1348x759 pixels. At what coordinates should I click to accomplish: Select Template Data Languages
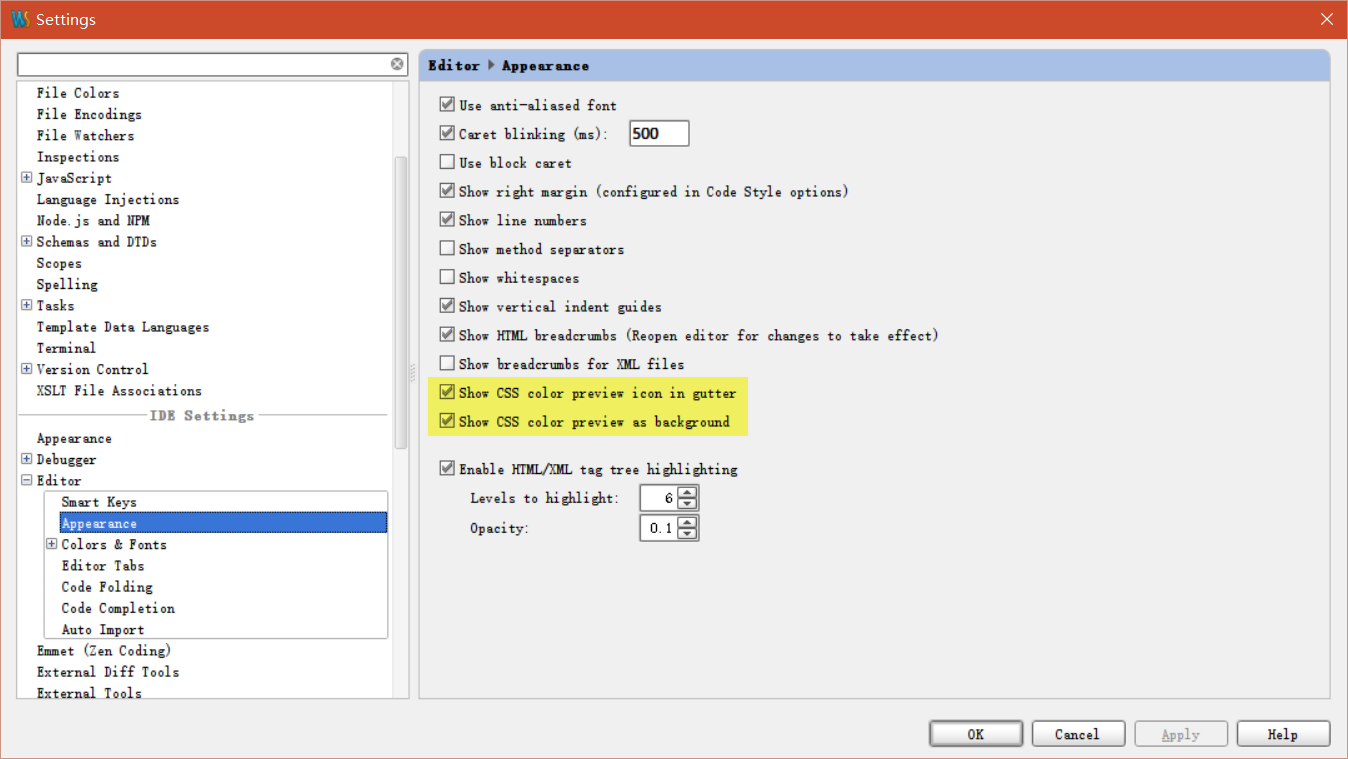coord(123,327)
